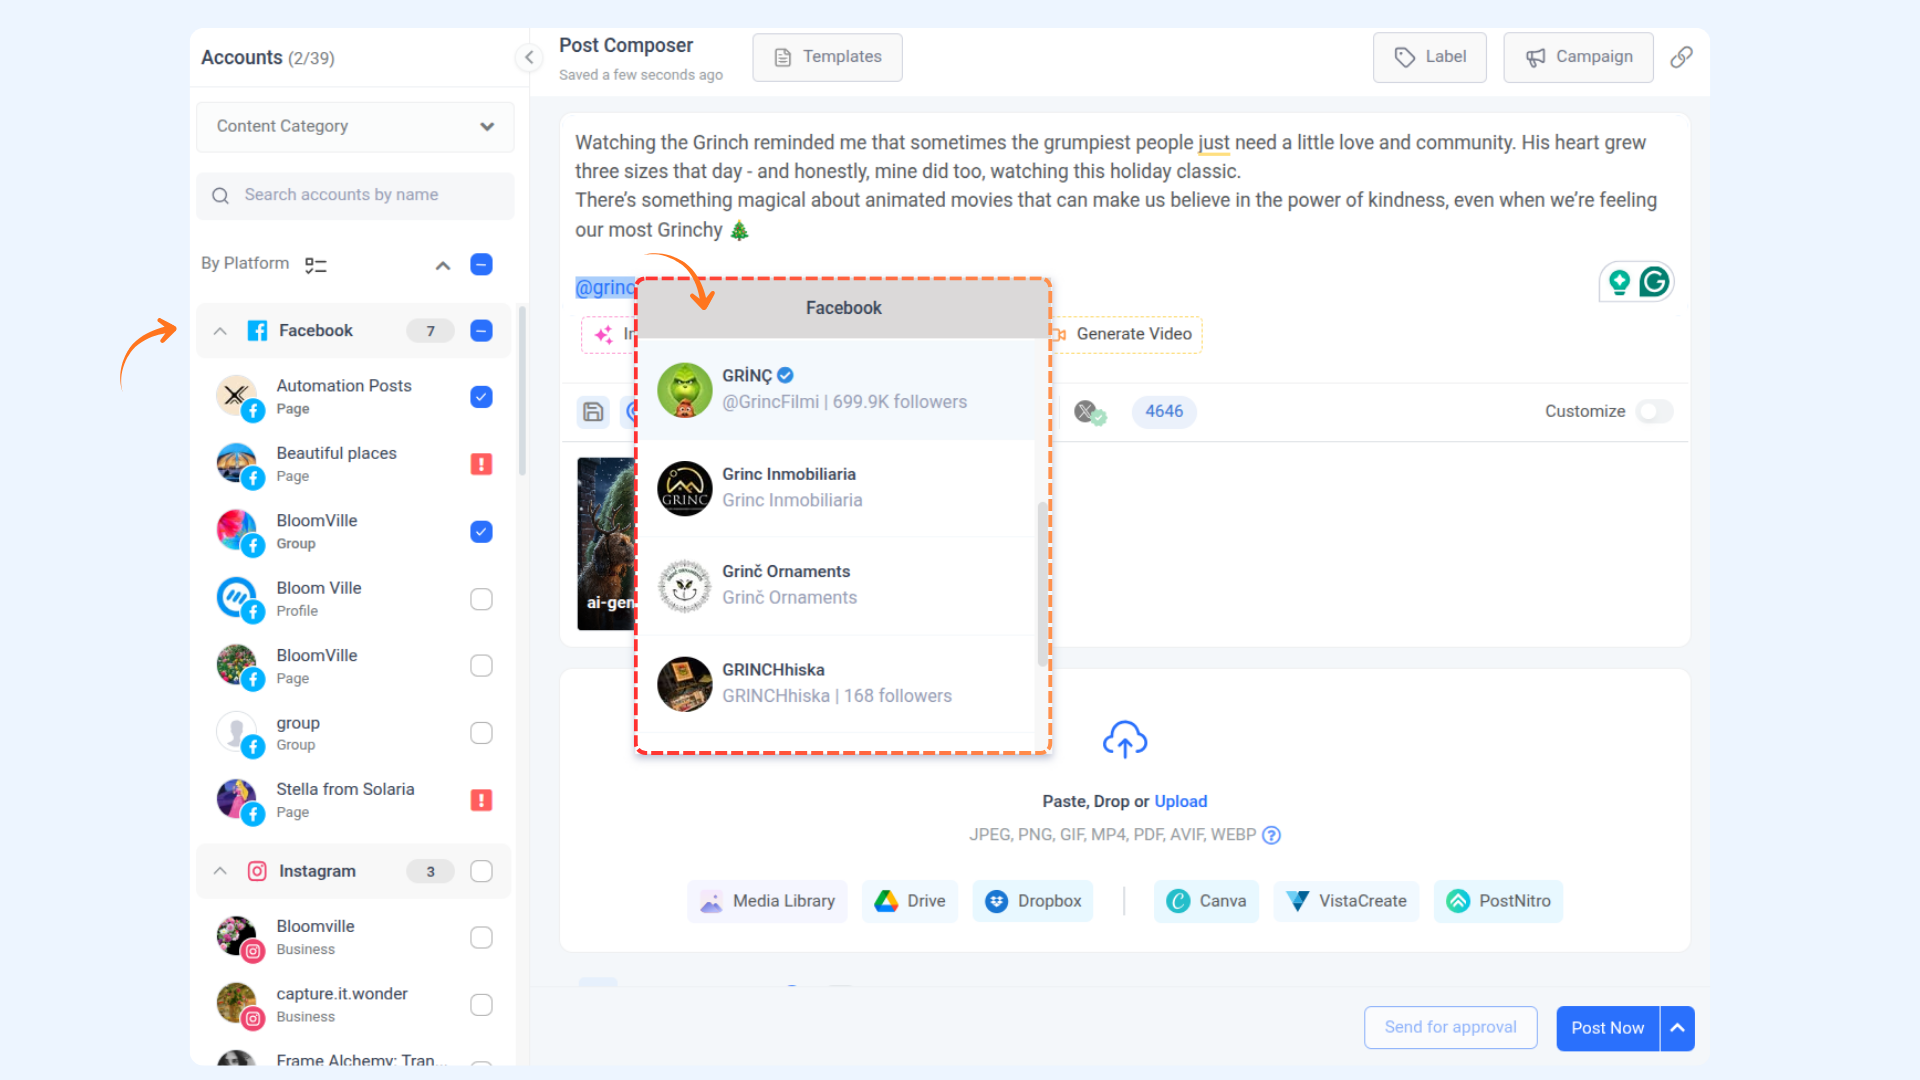Image resolution: width=1920 pixels, height=1080 pixels.
Task: Click the @grinc mention text in composer
Action: pos(606,288)
